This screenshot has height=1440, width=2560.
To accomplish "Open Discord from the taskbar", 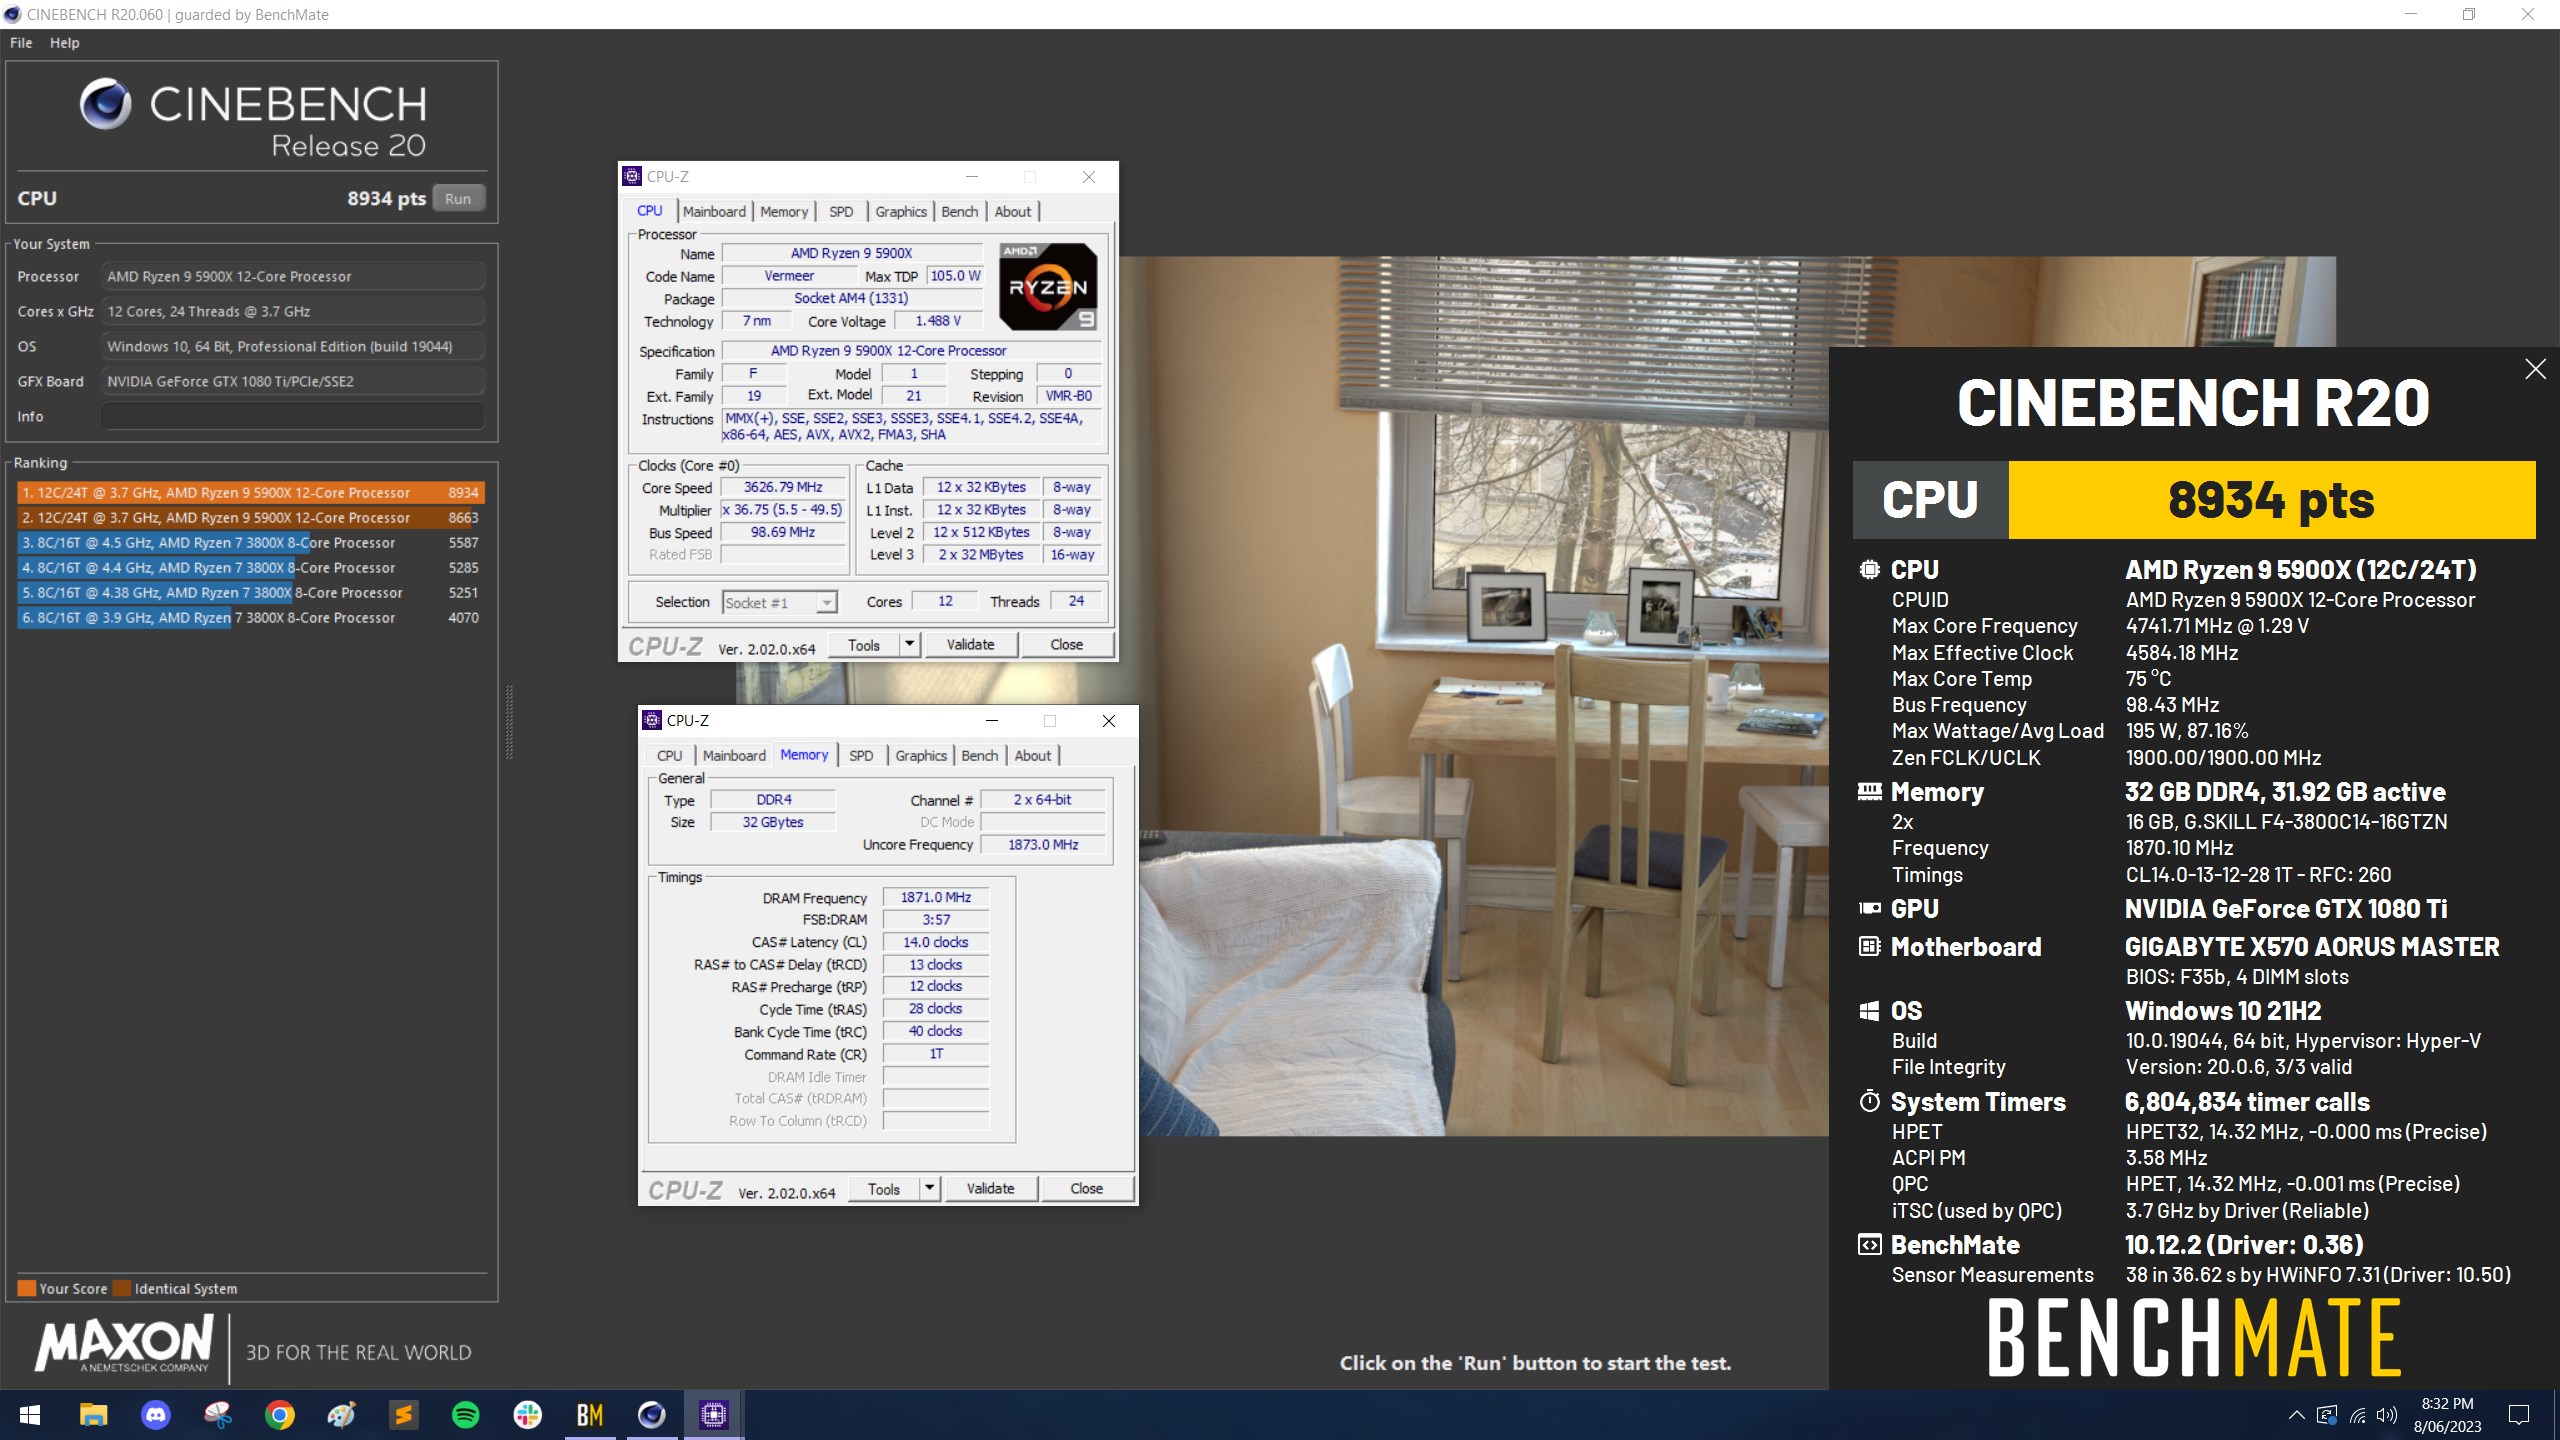I will (156, 1415).
